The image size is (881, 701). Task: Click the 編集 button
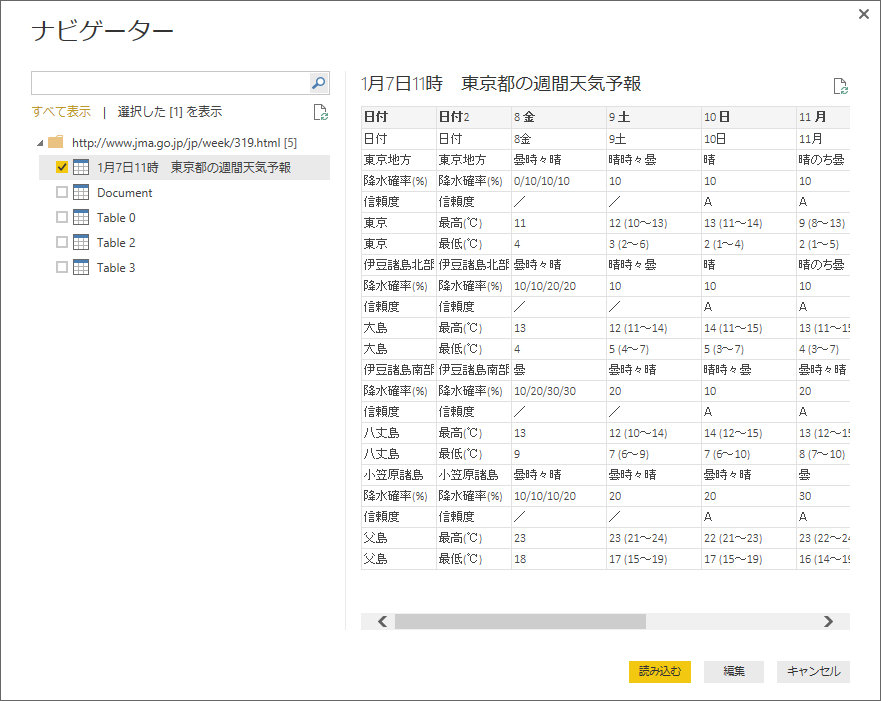734,671
